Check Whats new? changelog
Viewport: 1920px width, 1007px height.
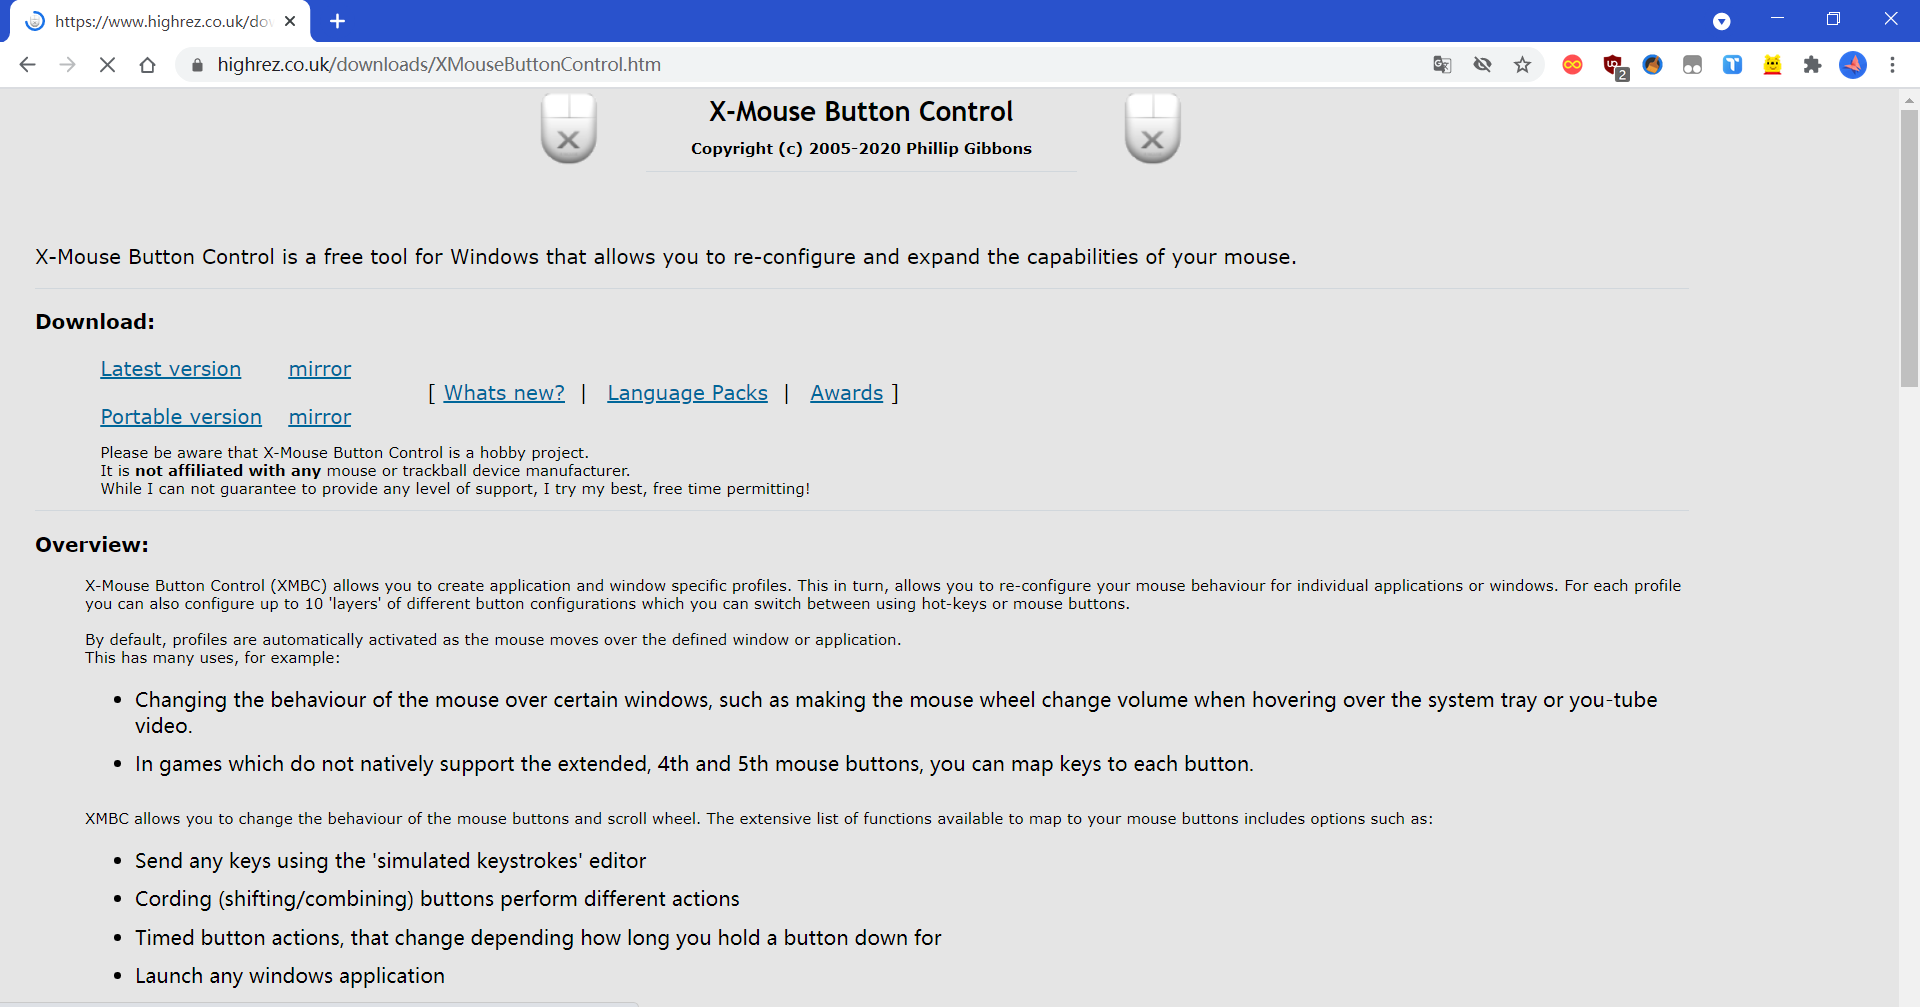503,393
